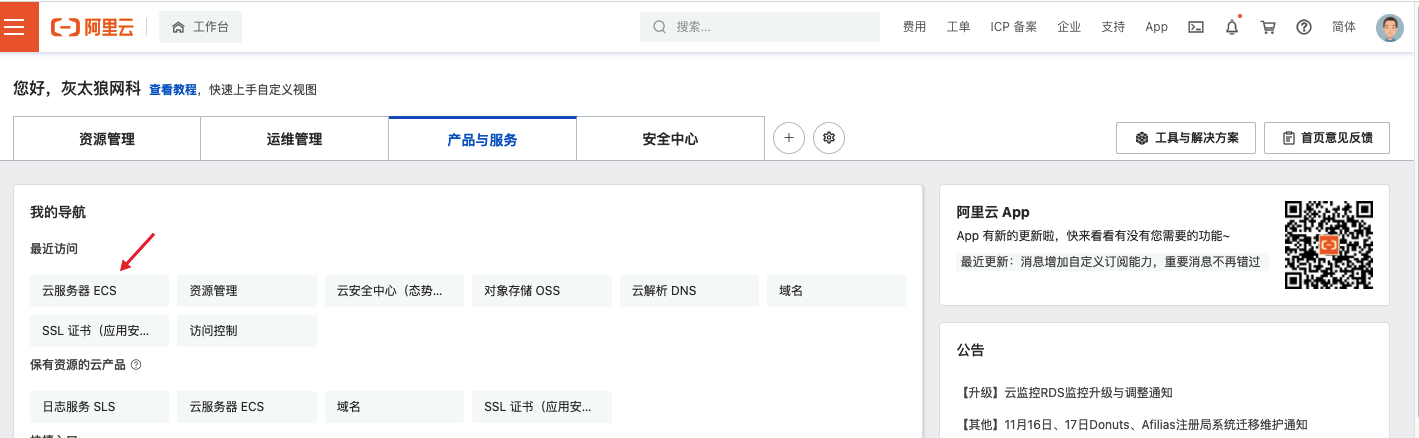Switch to the 安全中心 tab
1419x438 pixels.
(x=670, y=139)
